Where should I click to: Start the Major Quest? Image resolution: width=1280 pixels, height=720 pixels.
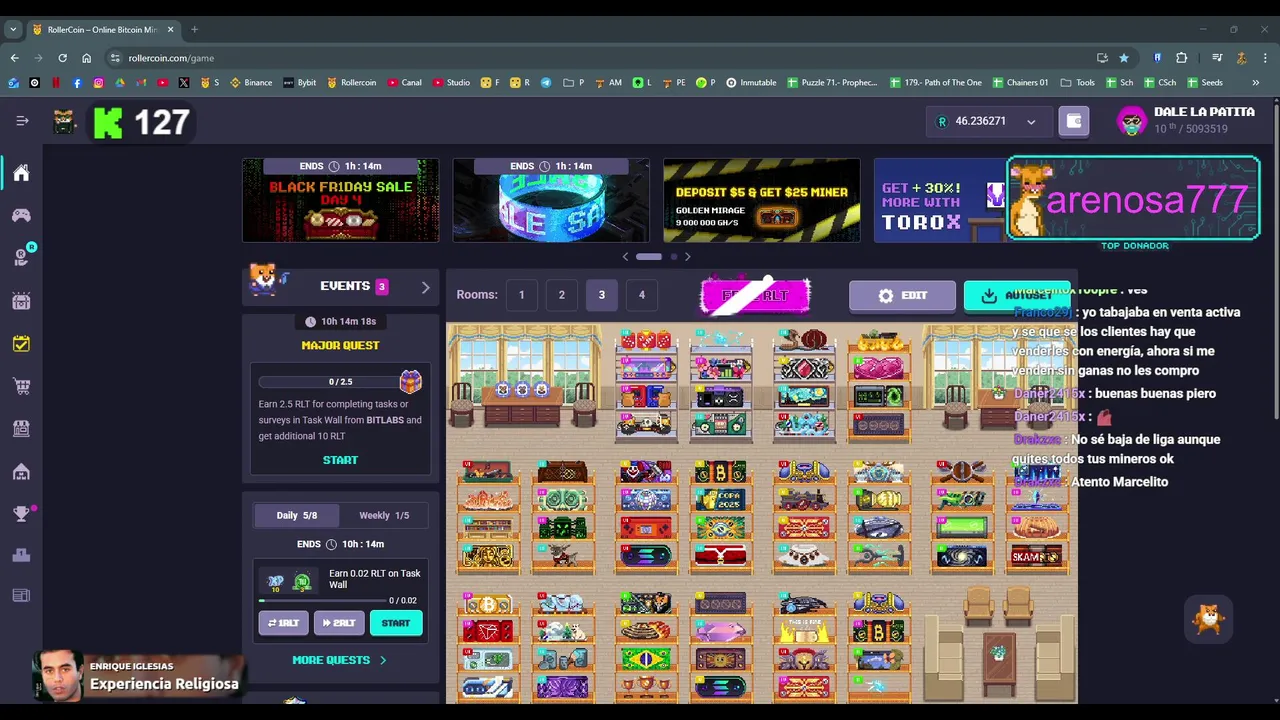(340, 460)
